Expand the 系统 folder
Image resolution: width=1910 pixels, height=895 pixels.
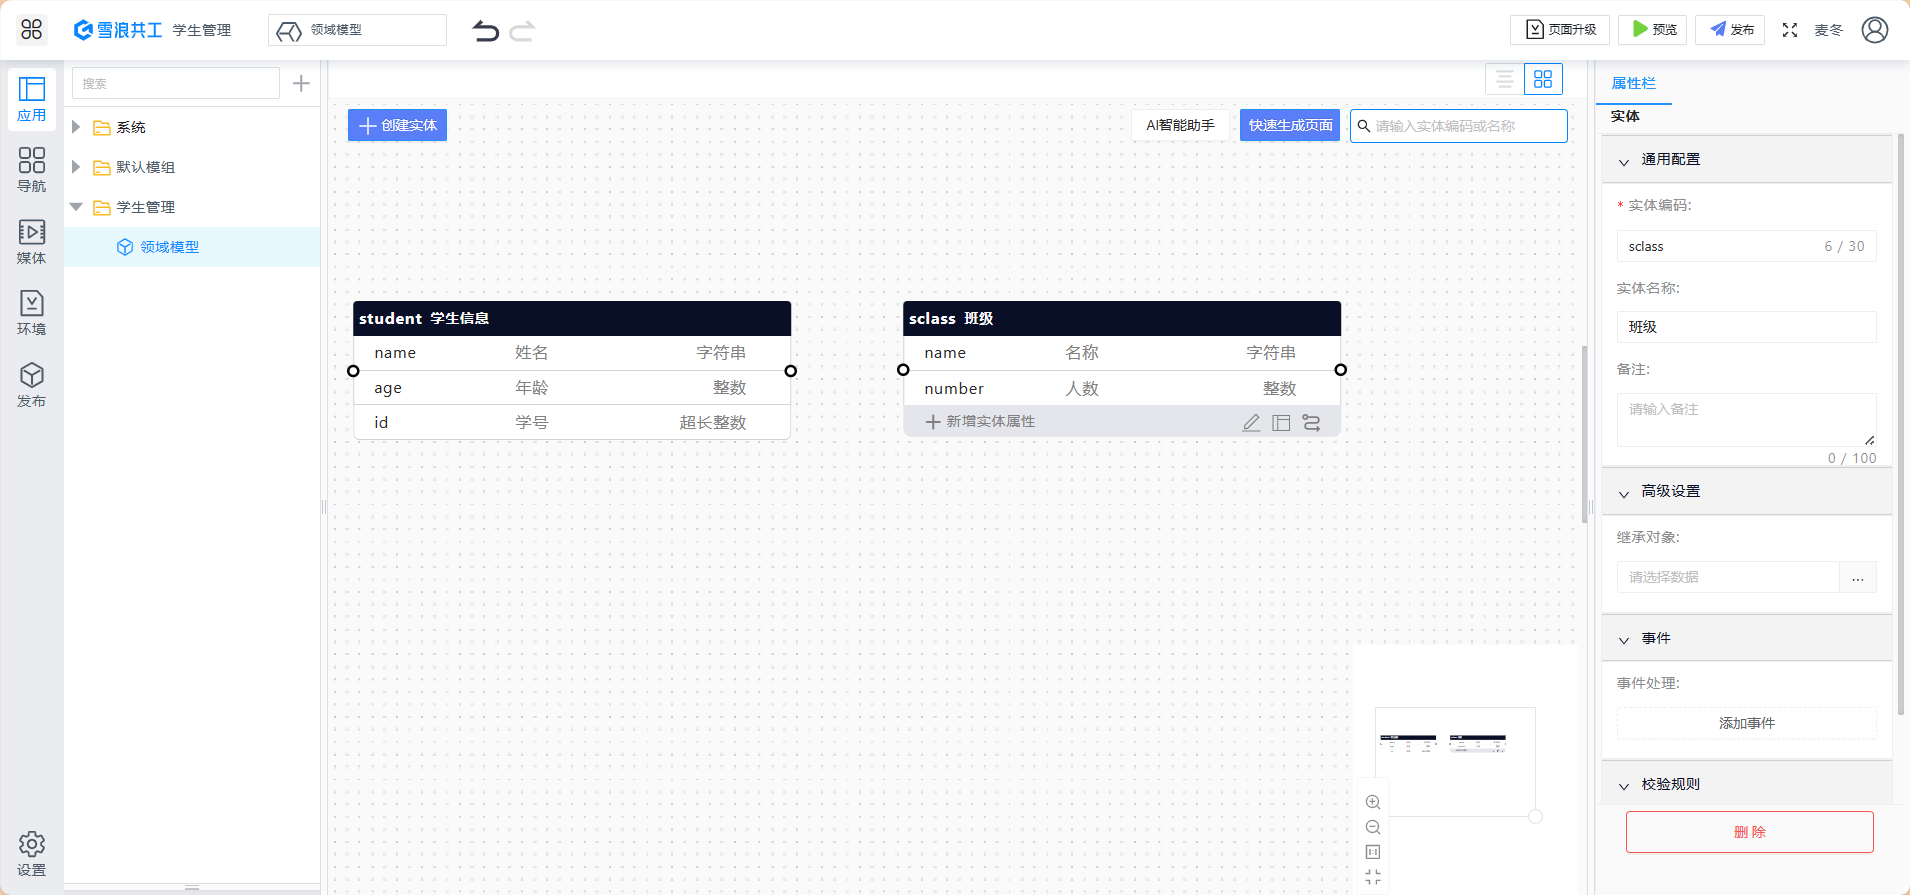coord(76,127)
